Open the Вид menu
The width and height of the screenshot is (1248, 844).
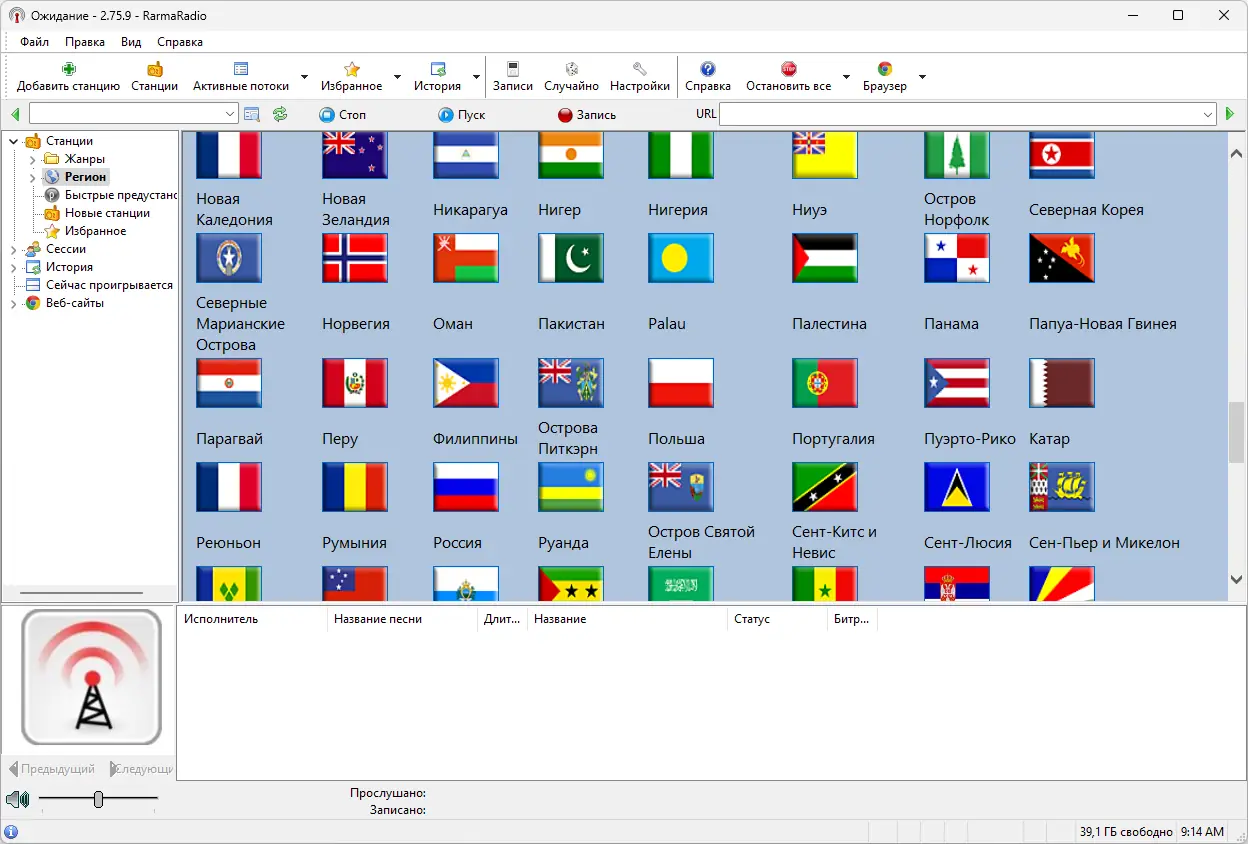tap(130, 41)
